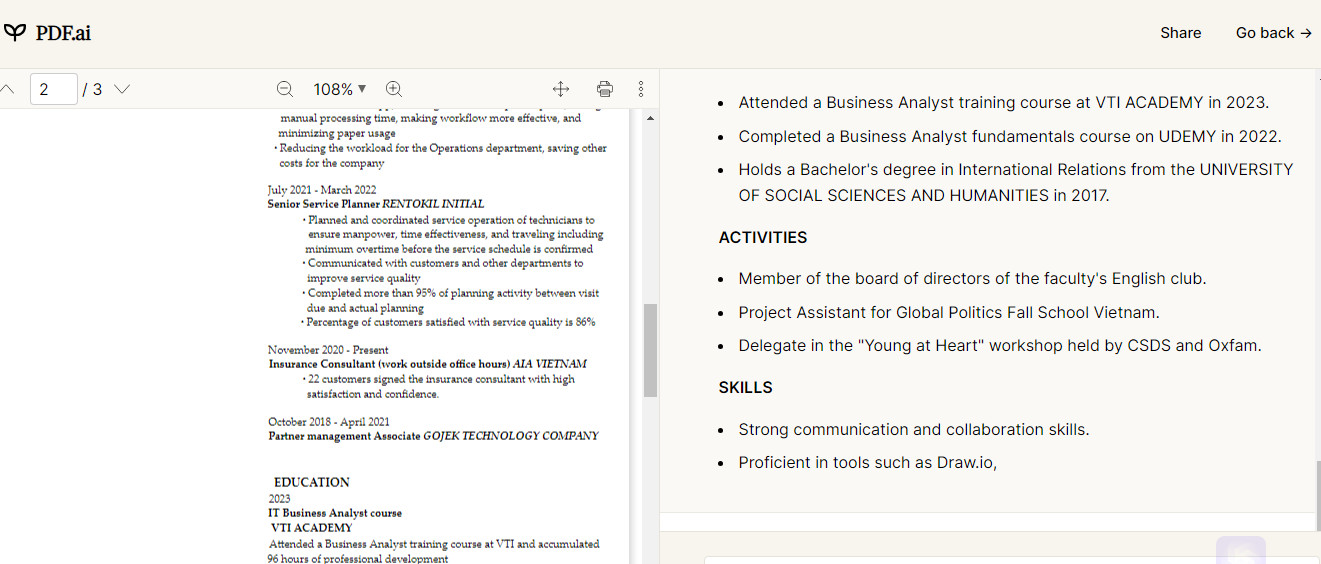Click the '/ 3' total pages label
This screenshot has width=1321, height=564.
click(92, 89)
